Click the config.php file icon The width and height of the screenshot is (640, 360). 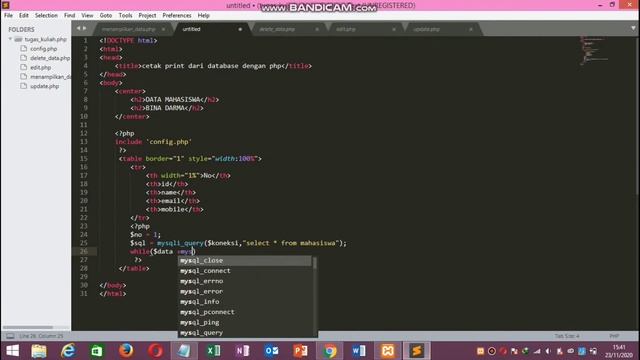coord(24,49)
